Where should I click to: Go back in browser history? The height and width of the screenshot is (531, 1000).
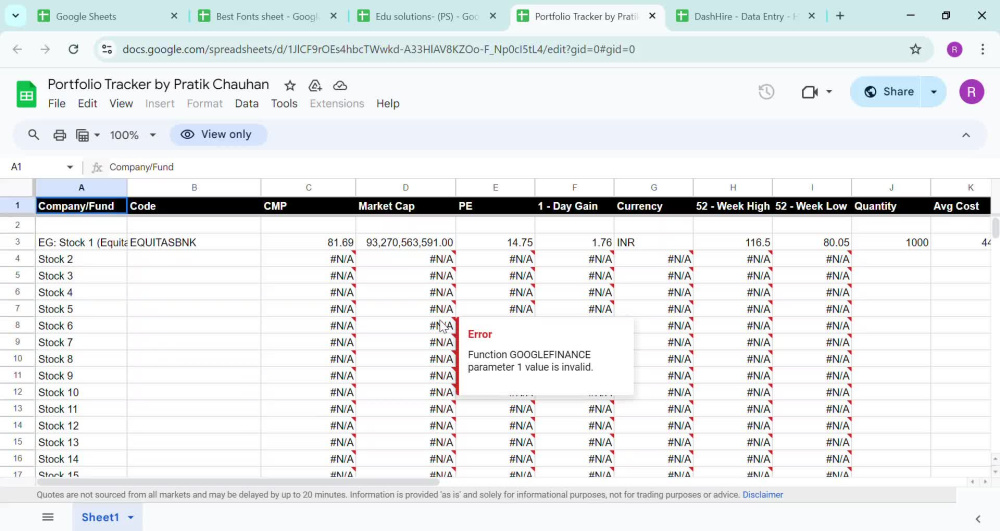pyautogui.click(x=17, y=49)
